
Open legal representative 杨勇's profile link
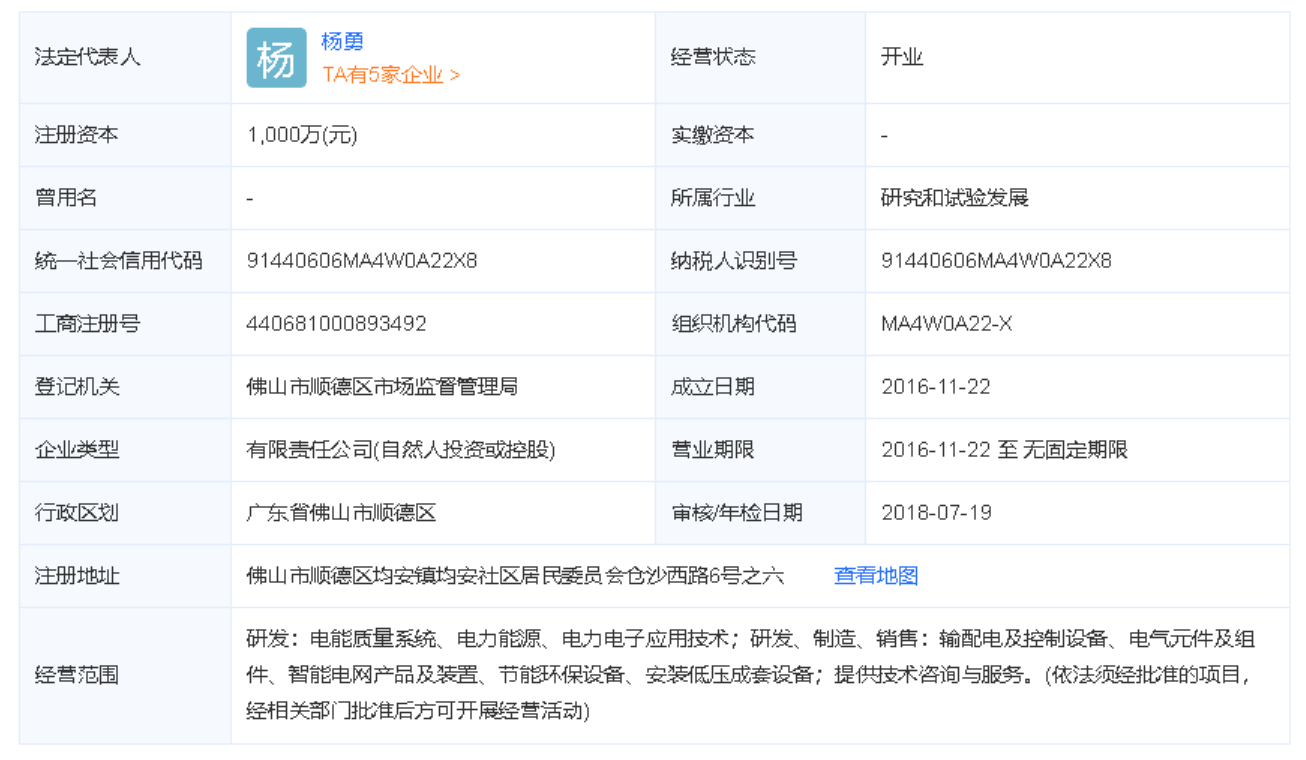342,42
